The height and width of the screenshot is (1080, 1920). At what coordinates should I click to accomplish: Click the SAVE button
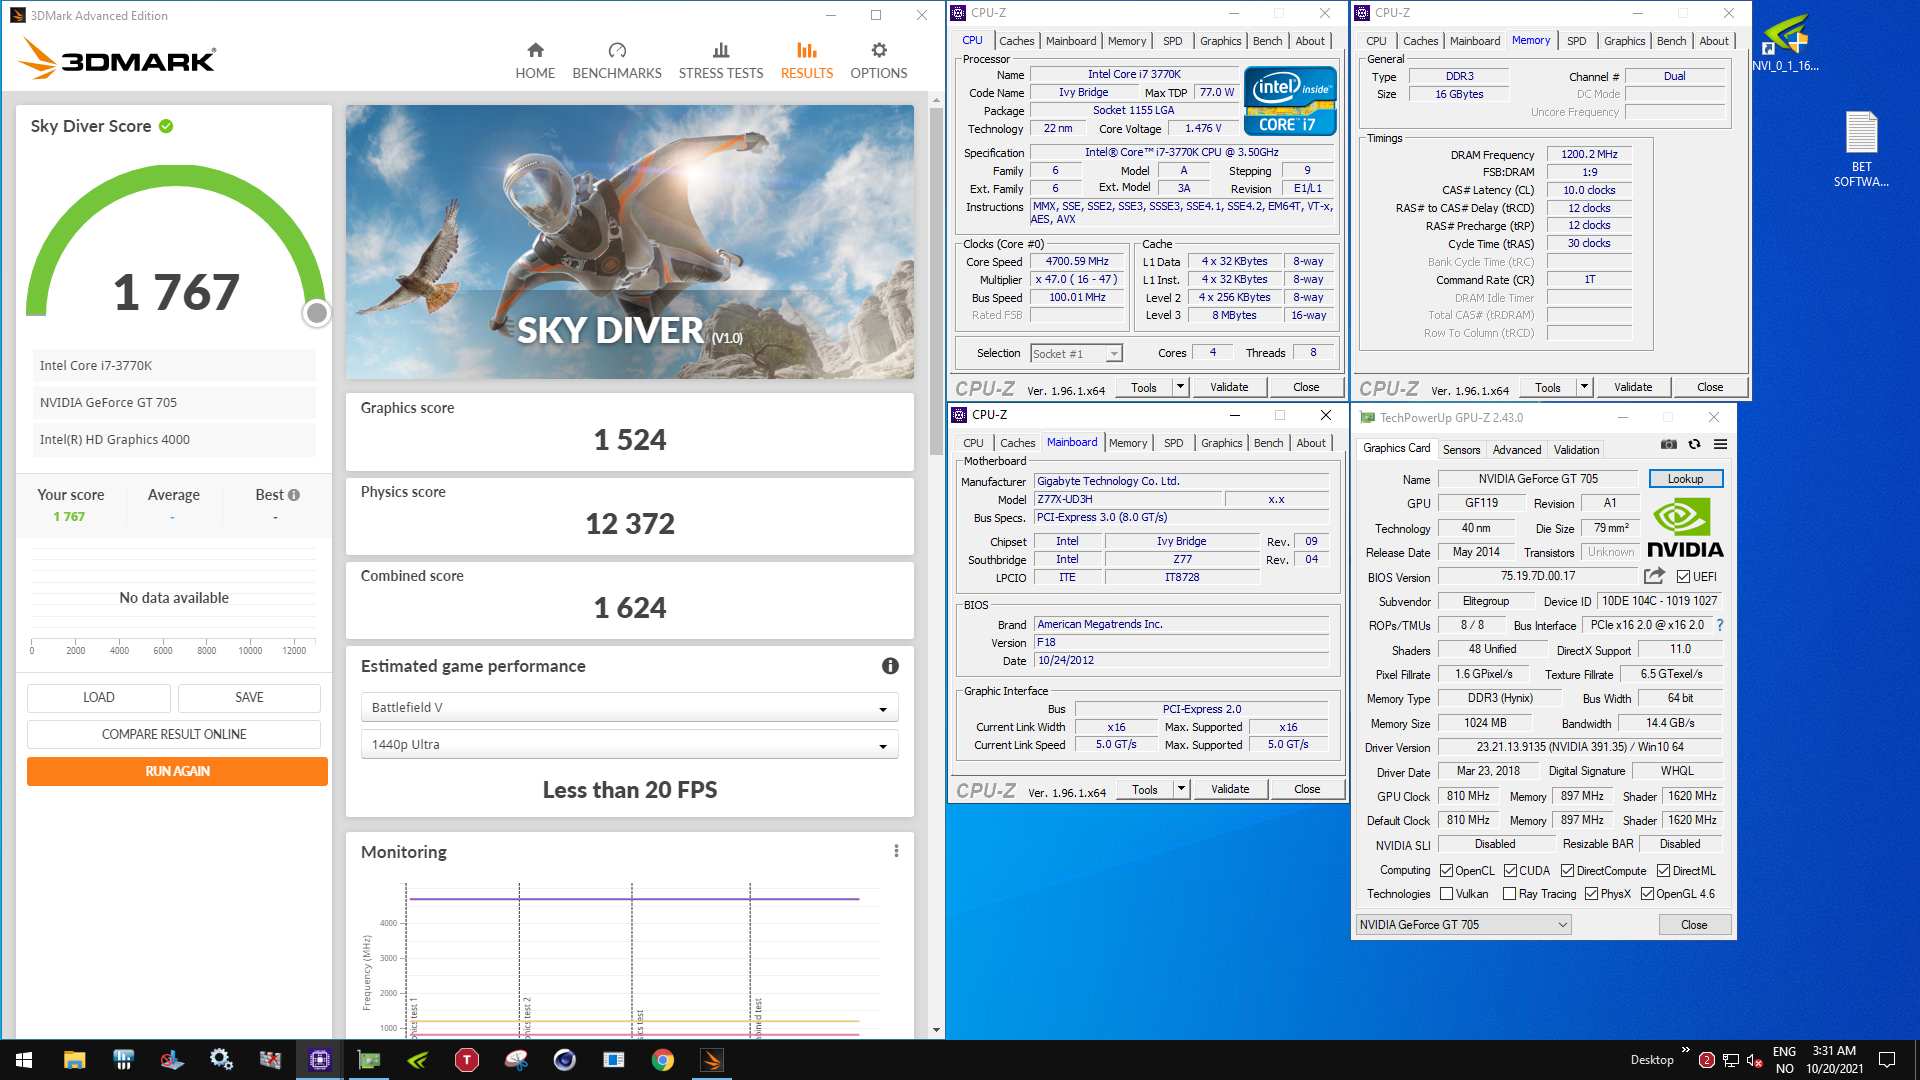click(249, 697)
